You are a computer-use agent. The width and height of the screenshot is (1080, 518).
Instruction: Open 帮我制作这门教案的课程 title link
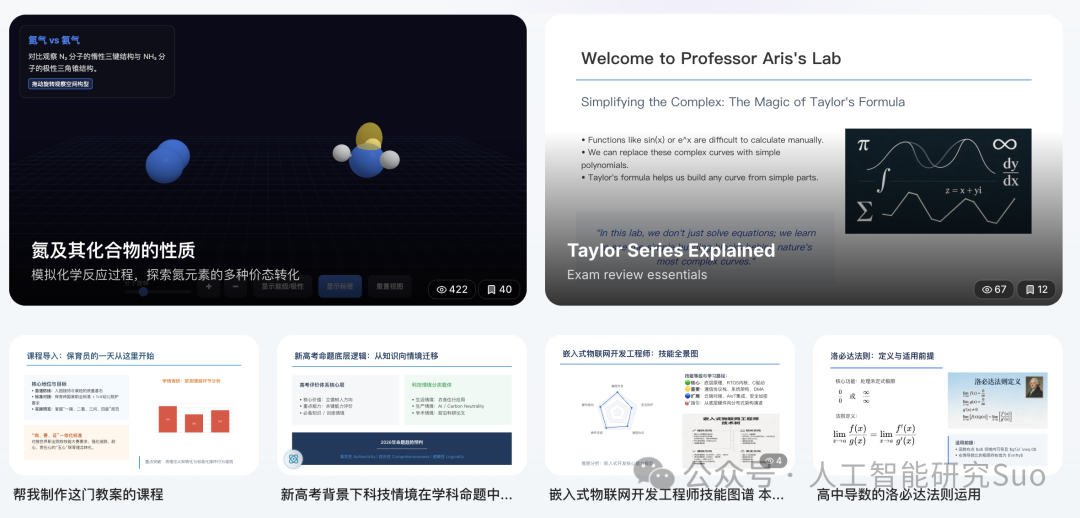click(88, 494)
